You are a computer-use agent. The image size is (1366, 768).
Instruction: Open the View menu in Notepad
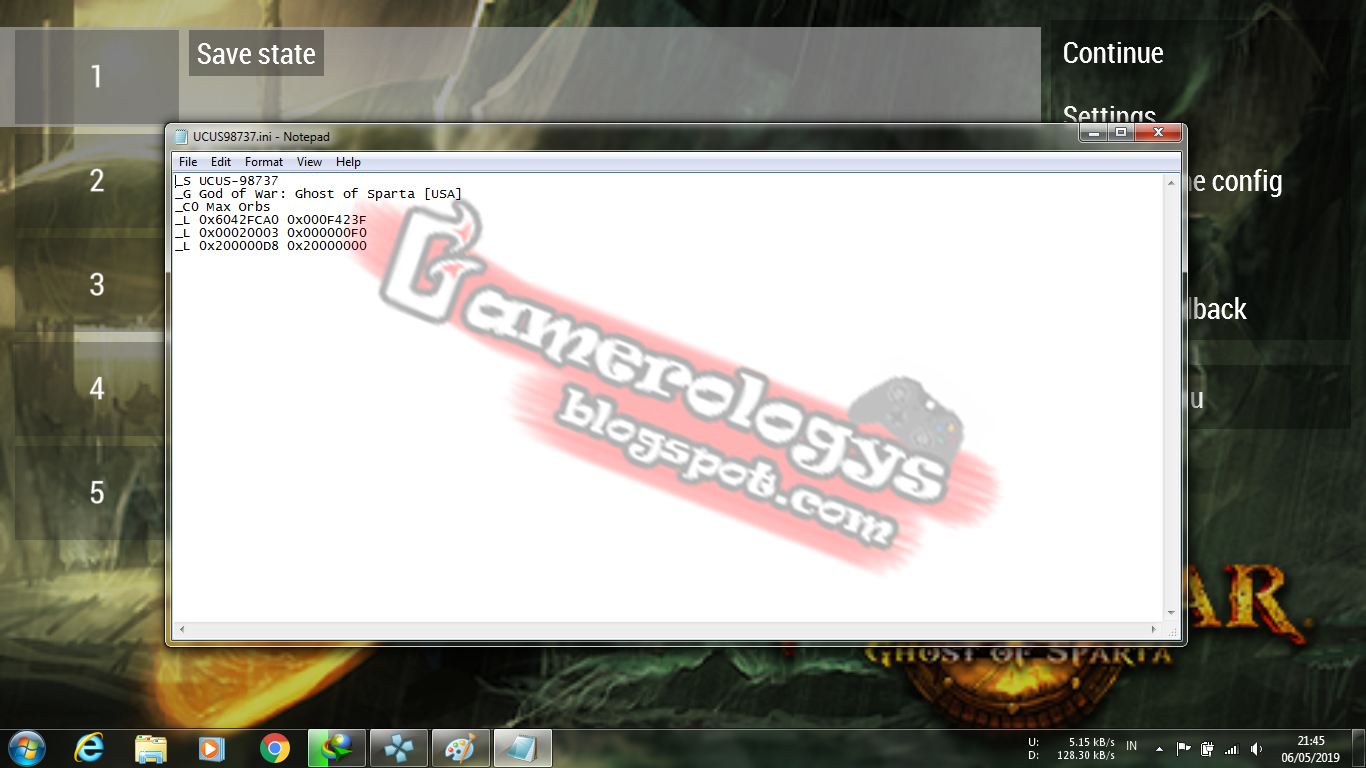pyautogui.click(x=309, y=162)
